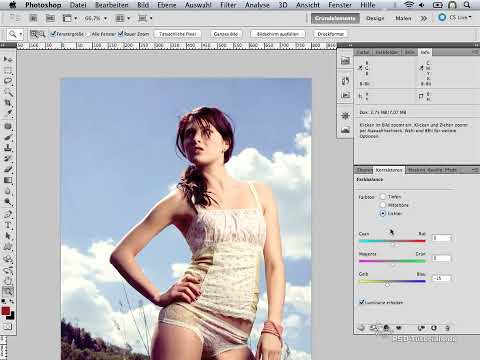Click the Druckformat button
480x360 pixels.
point(330,34)
